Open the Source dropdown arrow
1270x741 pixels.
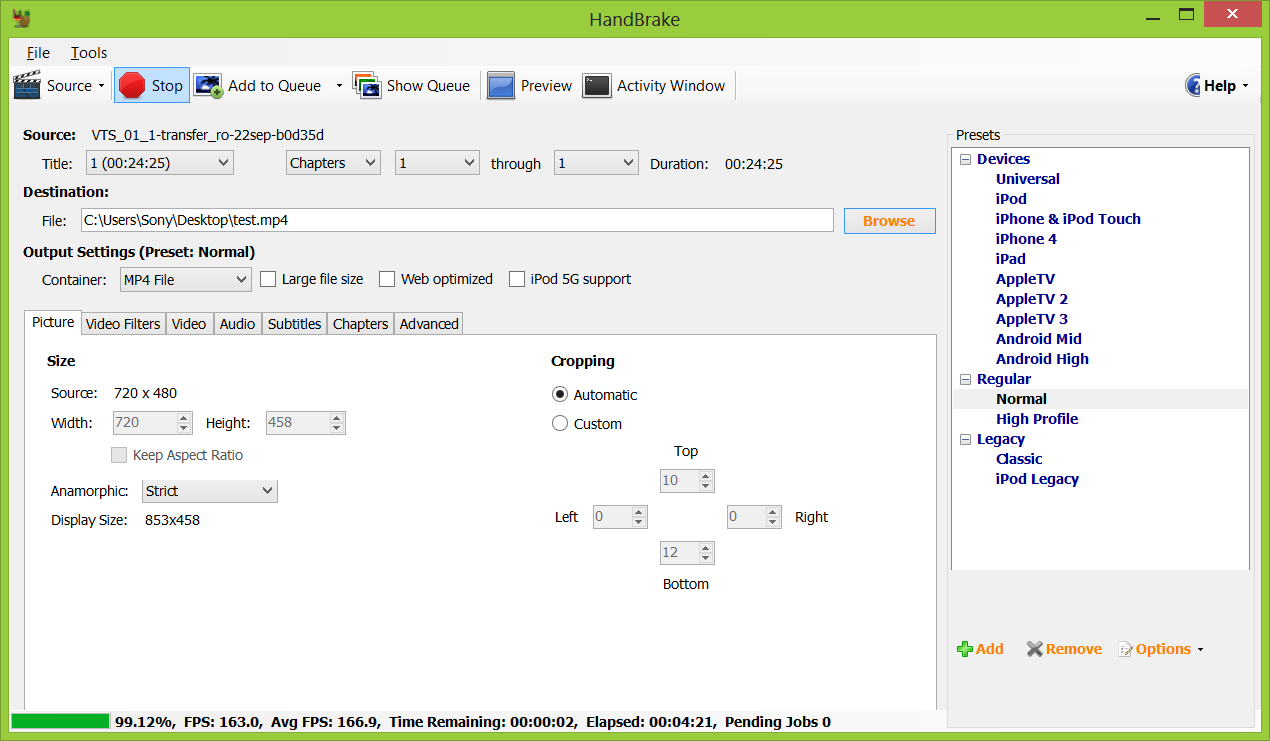tap(101, 86)
